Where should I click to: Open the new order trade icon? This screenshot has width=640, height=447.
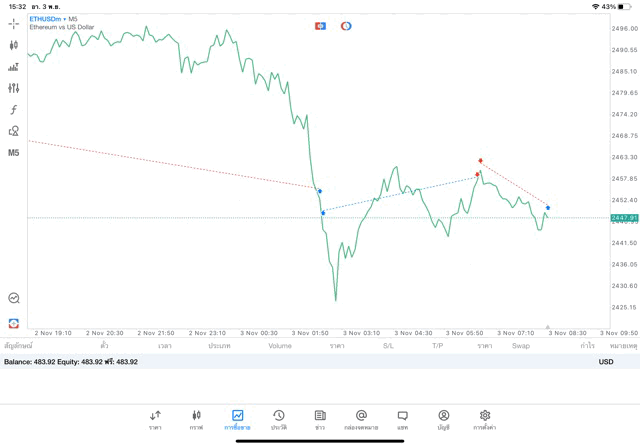click(x=13, y=323)
